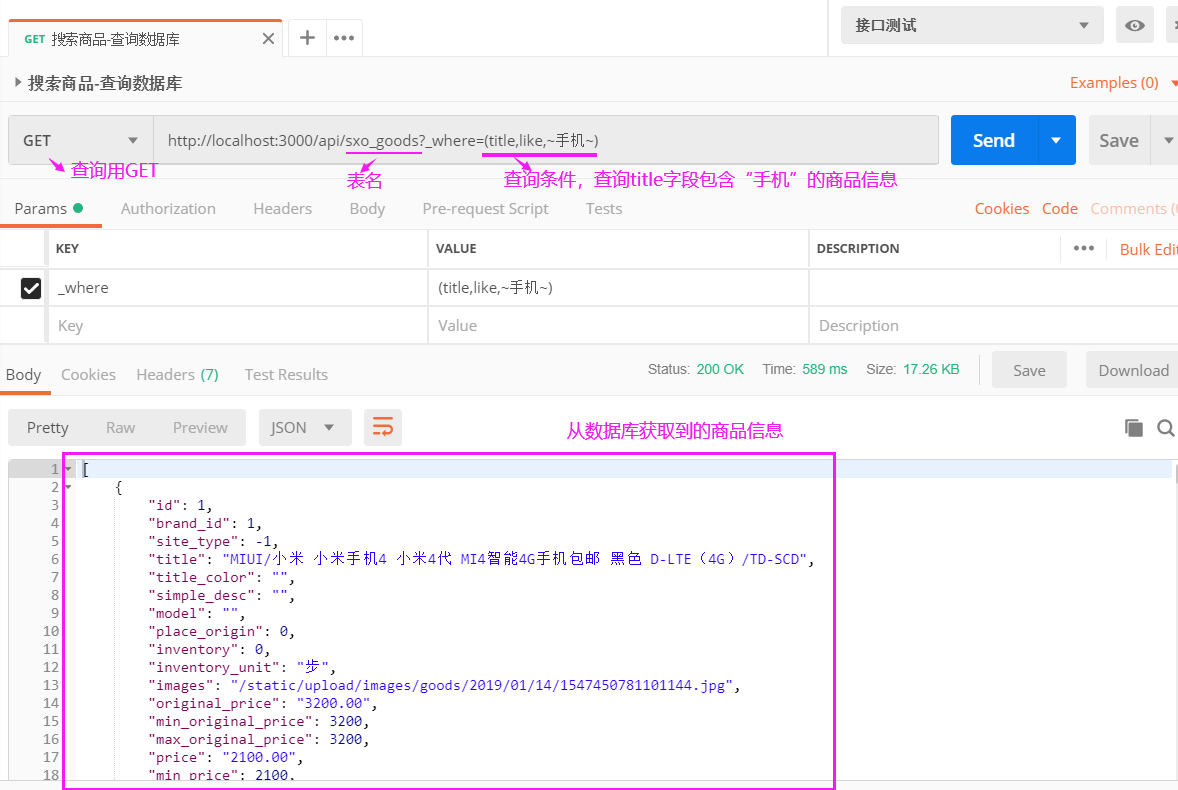This screenshot has height=790, width=1178.
Task: Click the request URL input field
Action: pyautogui.click(x=550, y=140)
